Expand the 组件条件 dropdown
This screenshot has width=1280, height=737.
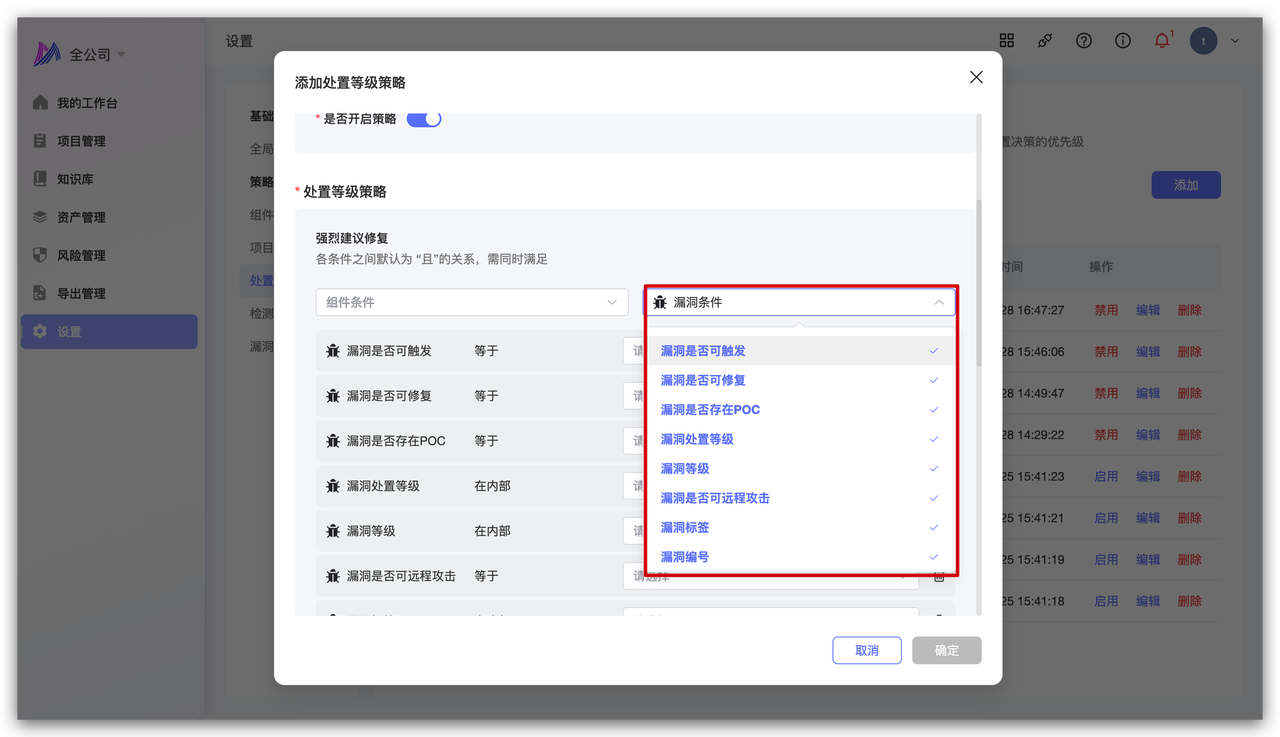click(x=471, y=302)
